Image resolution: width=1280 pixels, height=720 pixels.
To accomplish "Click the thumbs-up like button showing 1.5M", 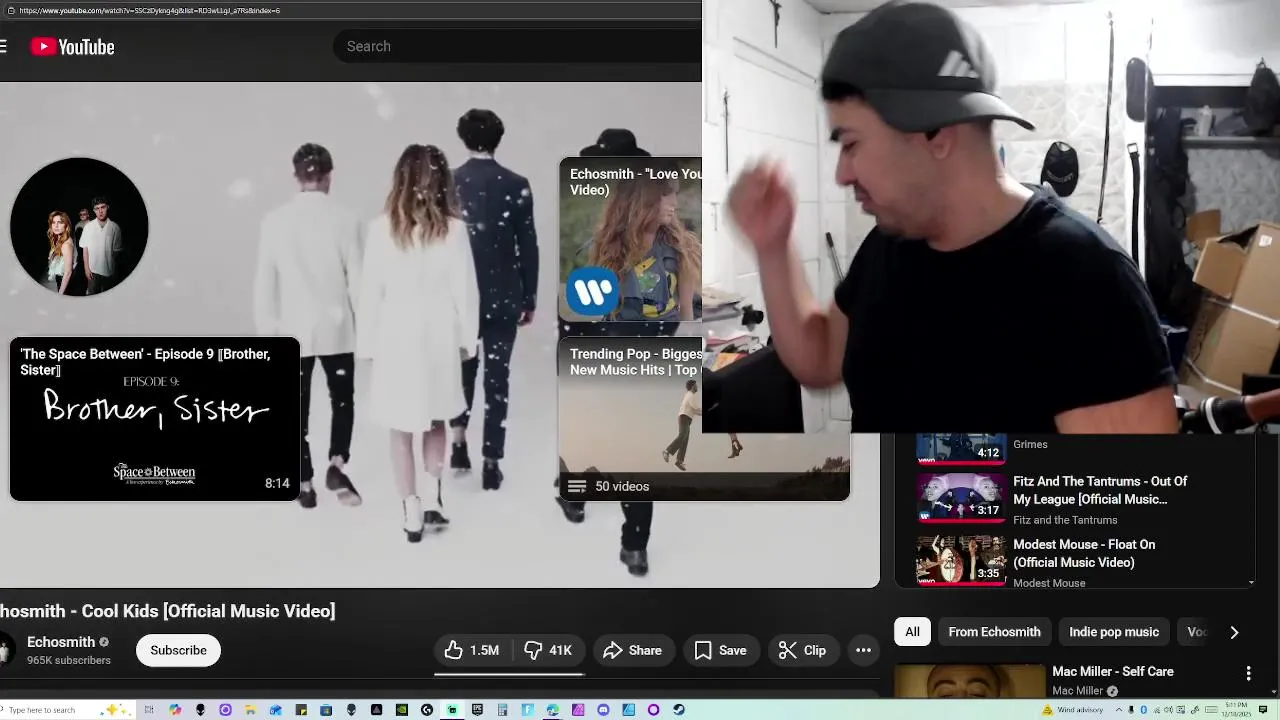I will pos(472,650).
